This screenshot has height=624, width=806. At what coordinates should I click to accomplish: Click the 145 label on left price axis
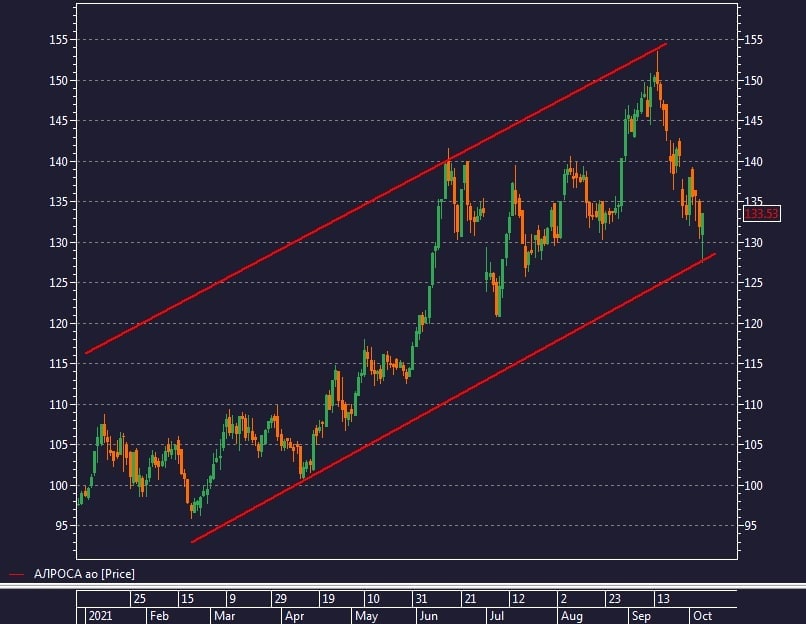58,121
